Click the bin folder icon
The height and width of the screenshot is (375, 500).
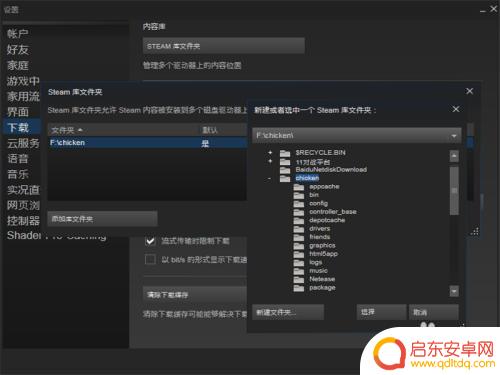pyautogui.click(x=299, y=195)
